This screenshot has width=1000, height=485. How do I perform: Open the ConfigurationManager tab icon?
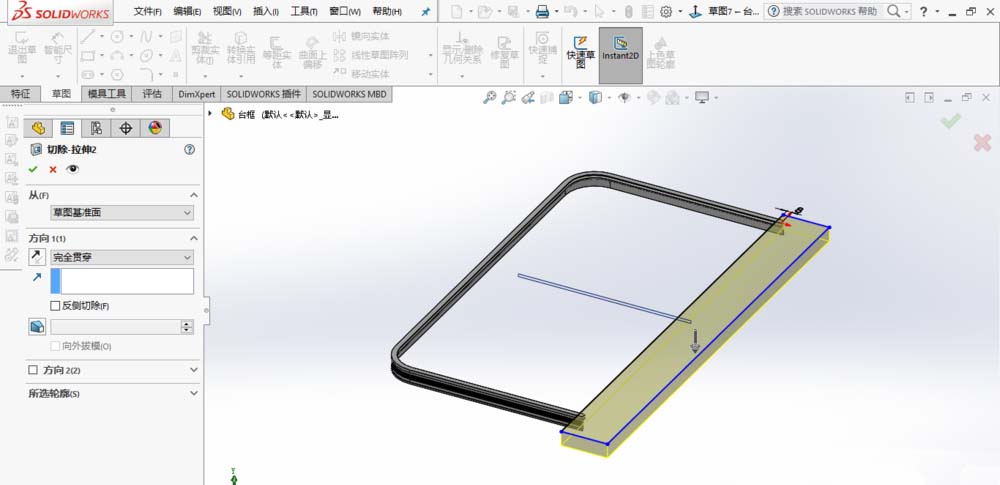click(x=96, y=128)
